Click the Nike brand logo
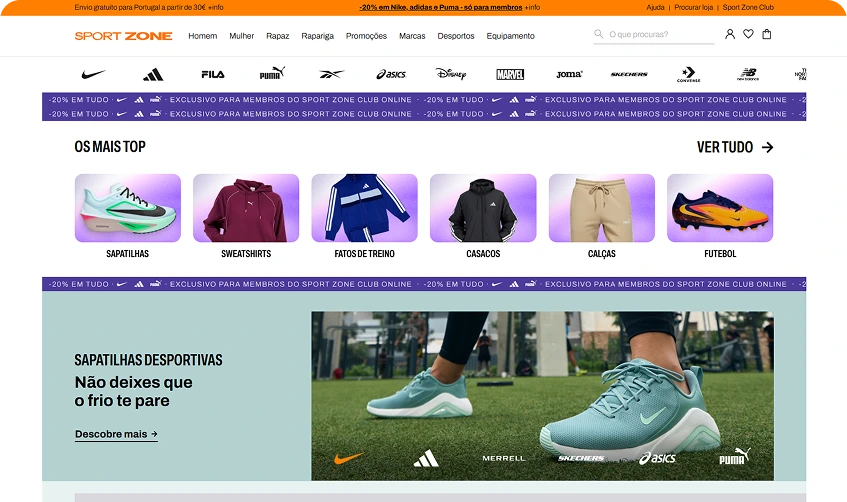This screenshot has width=847, height=502. coord(93,74)
